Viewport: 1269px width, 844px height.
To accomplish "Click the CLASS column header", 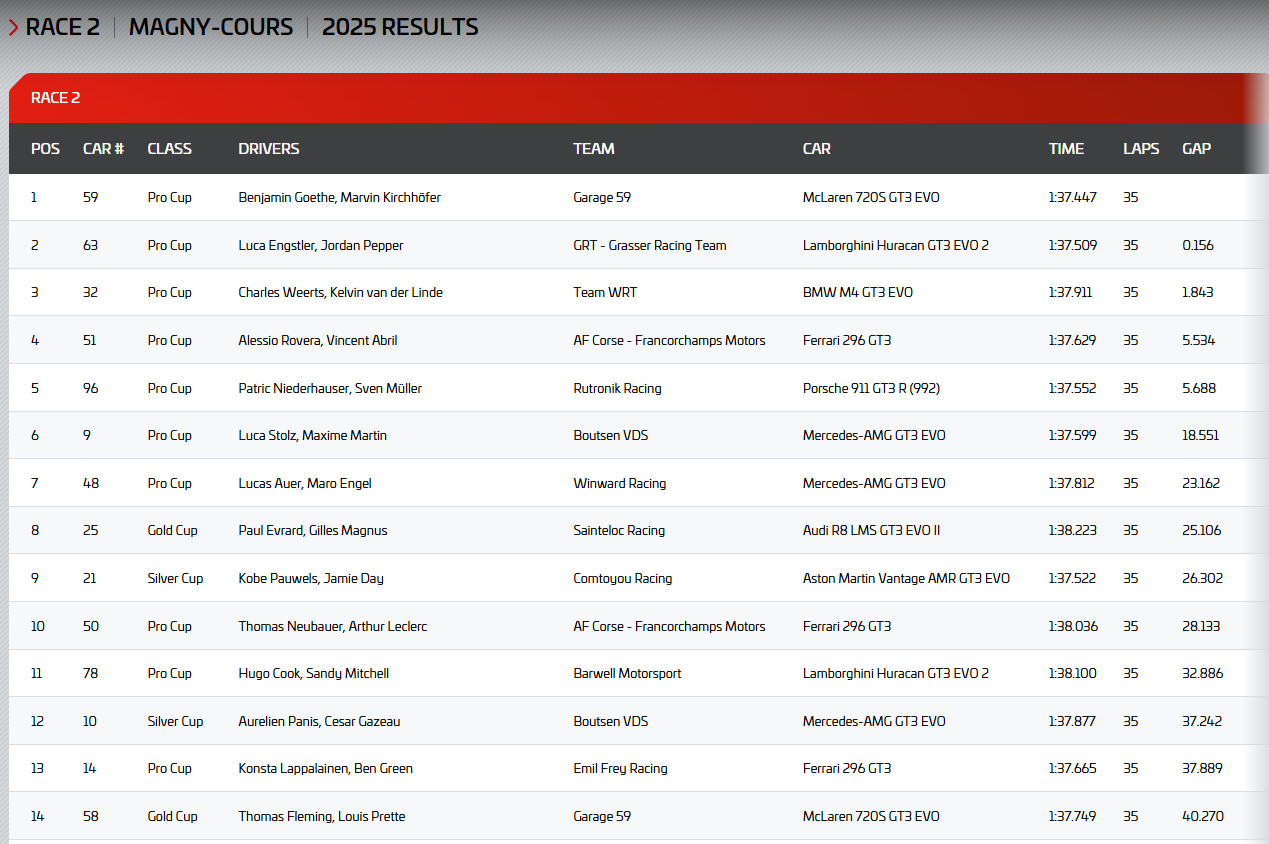I will click(169, 149).
